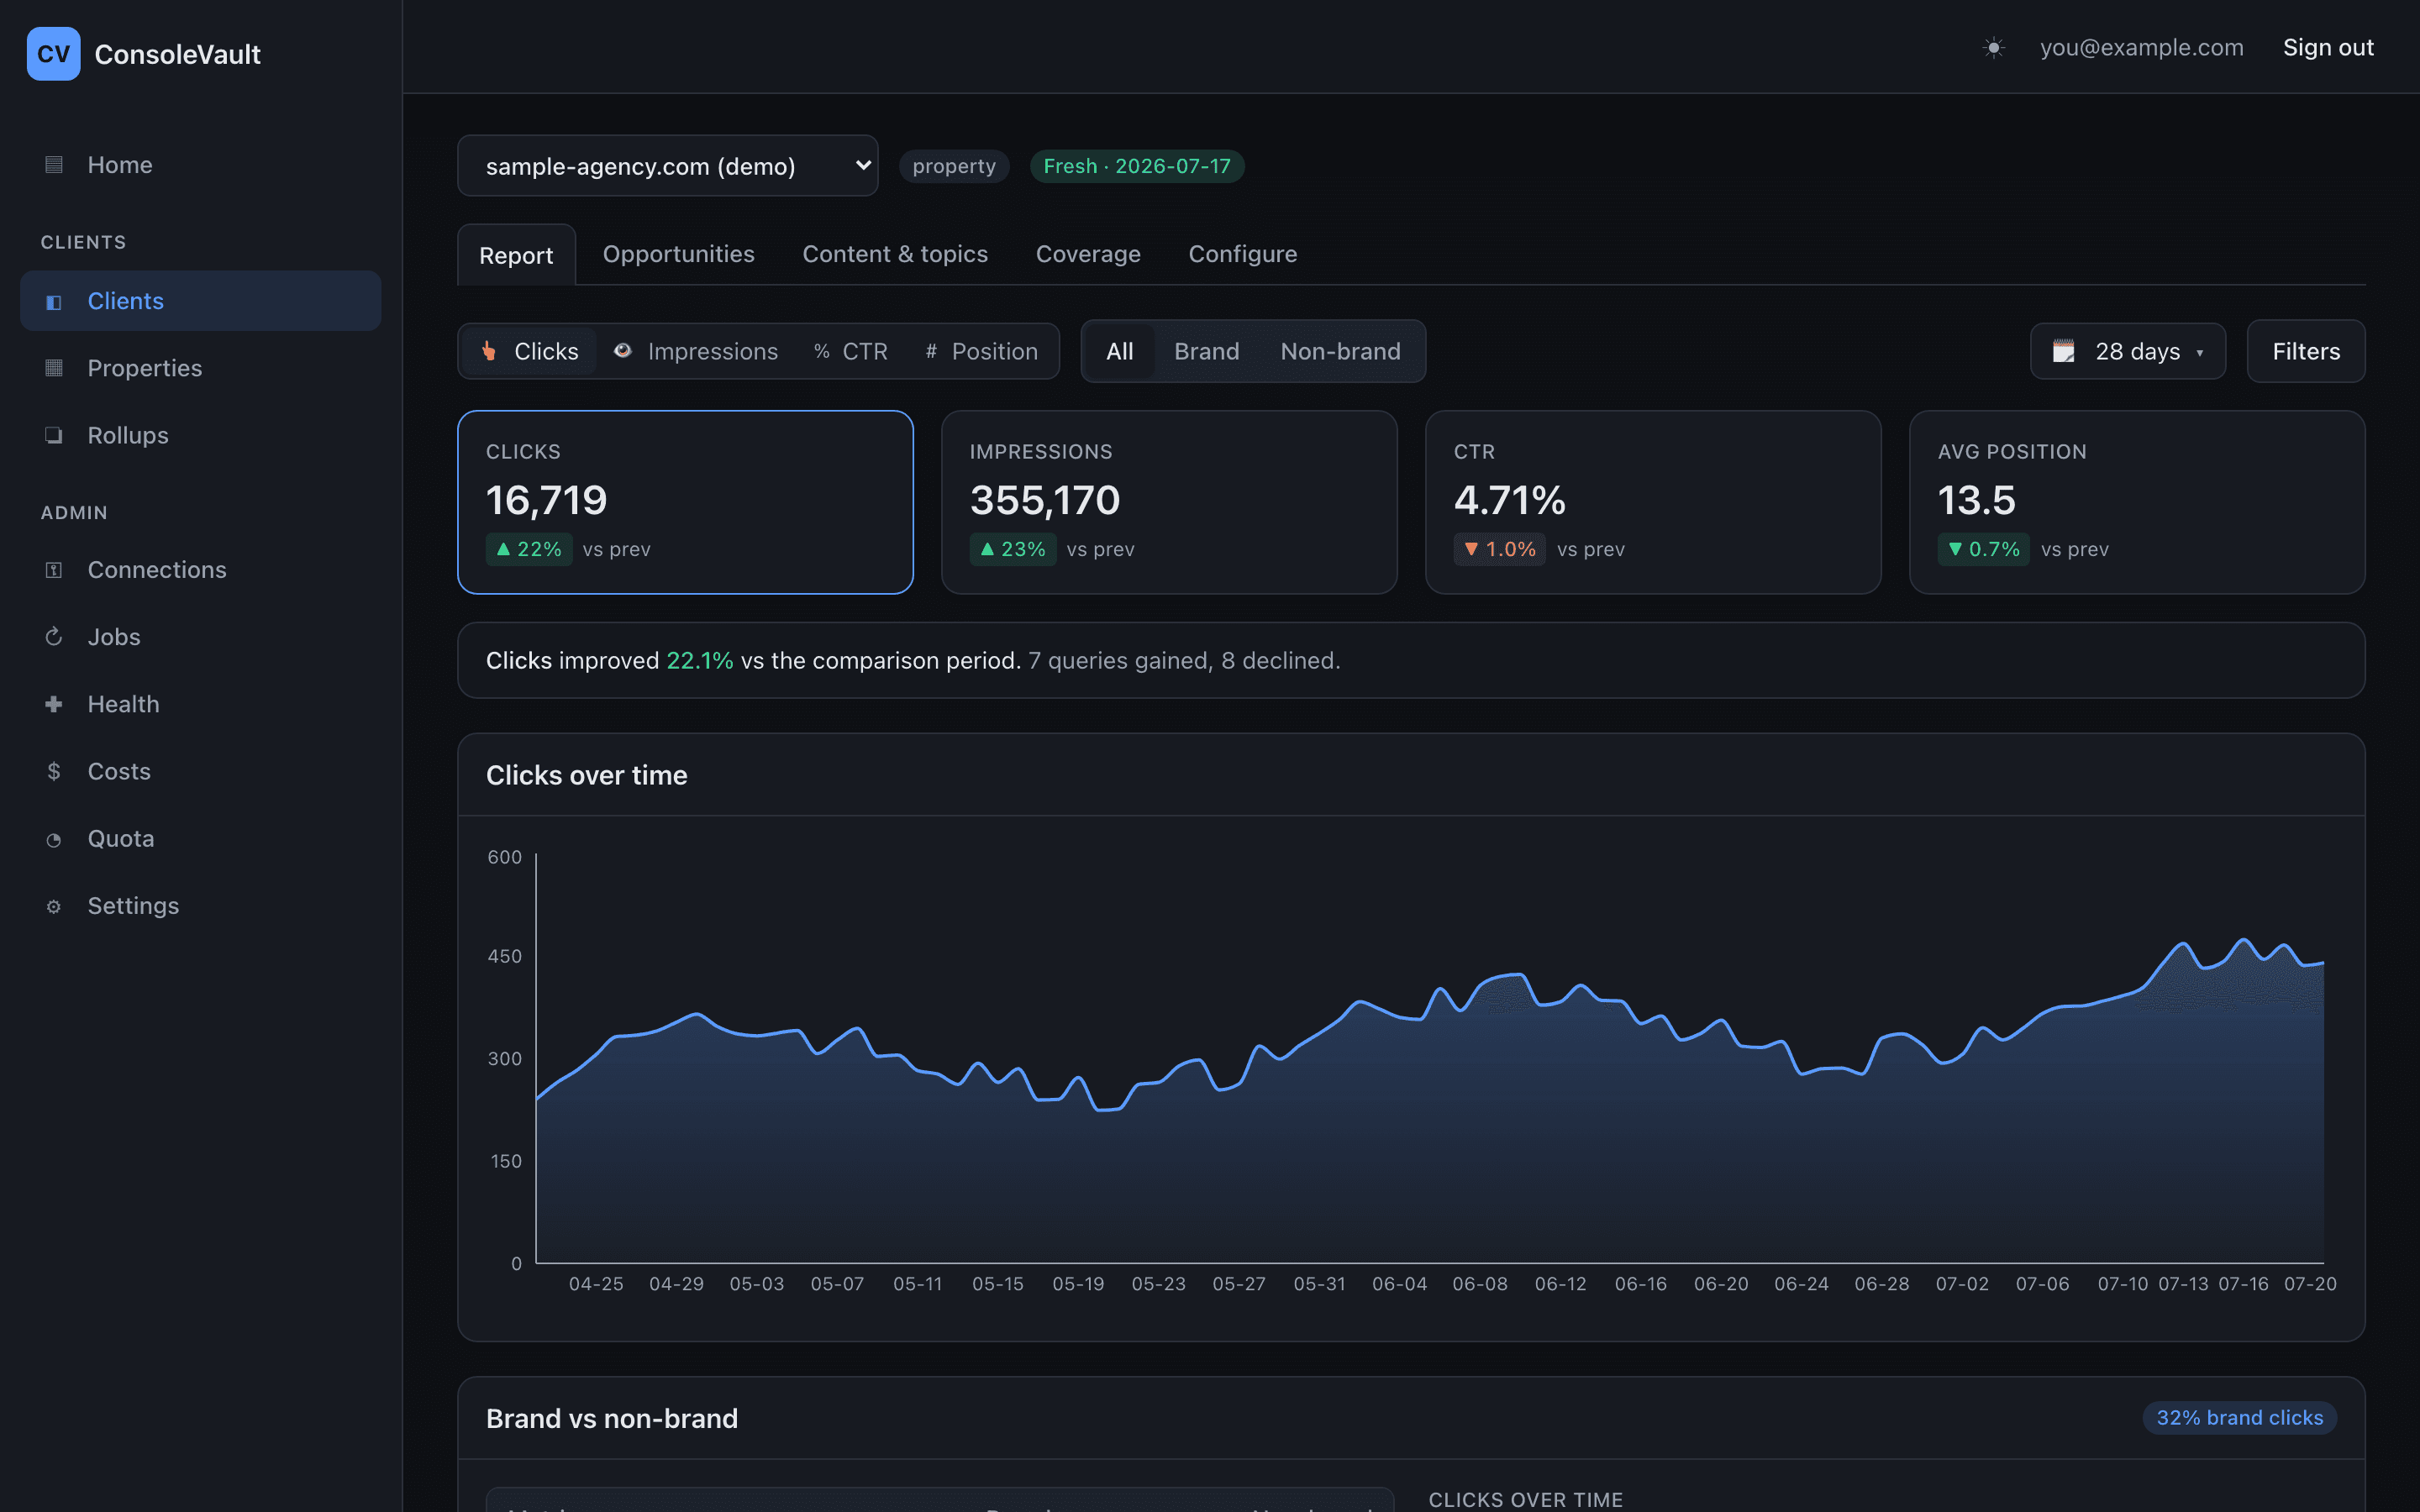Select the Position metric toggle
2420x1512 pixels.
coord(982,351)
